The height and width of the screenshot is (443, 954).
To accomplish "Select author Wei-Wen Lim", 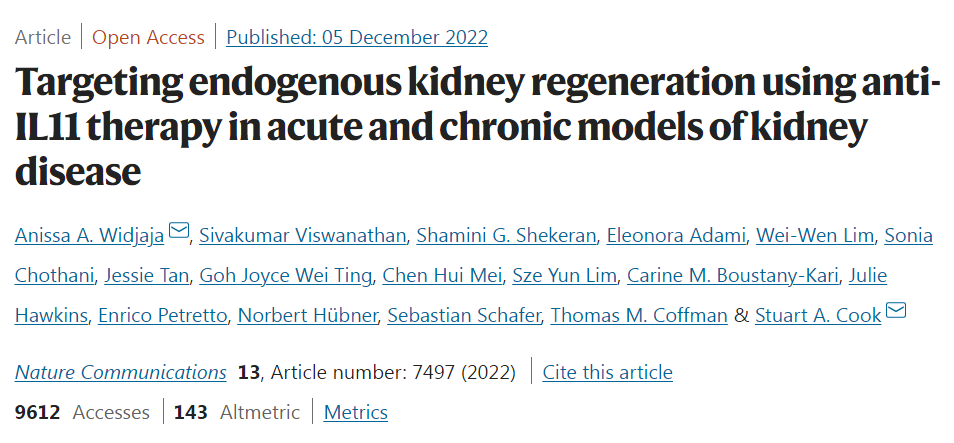I will [816, 236].
